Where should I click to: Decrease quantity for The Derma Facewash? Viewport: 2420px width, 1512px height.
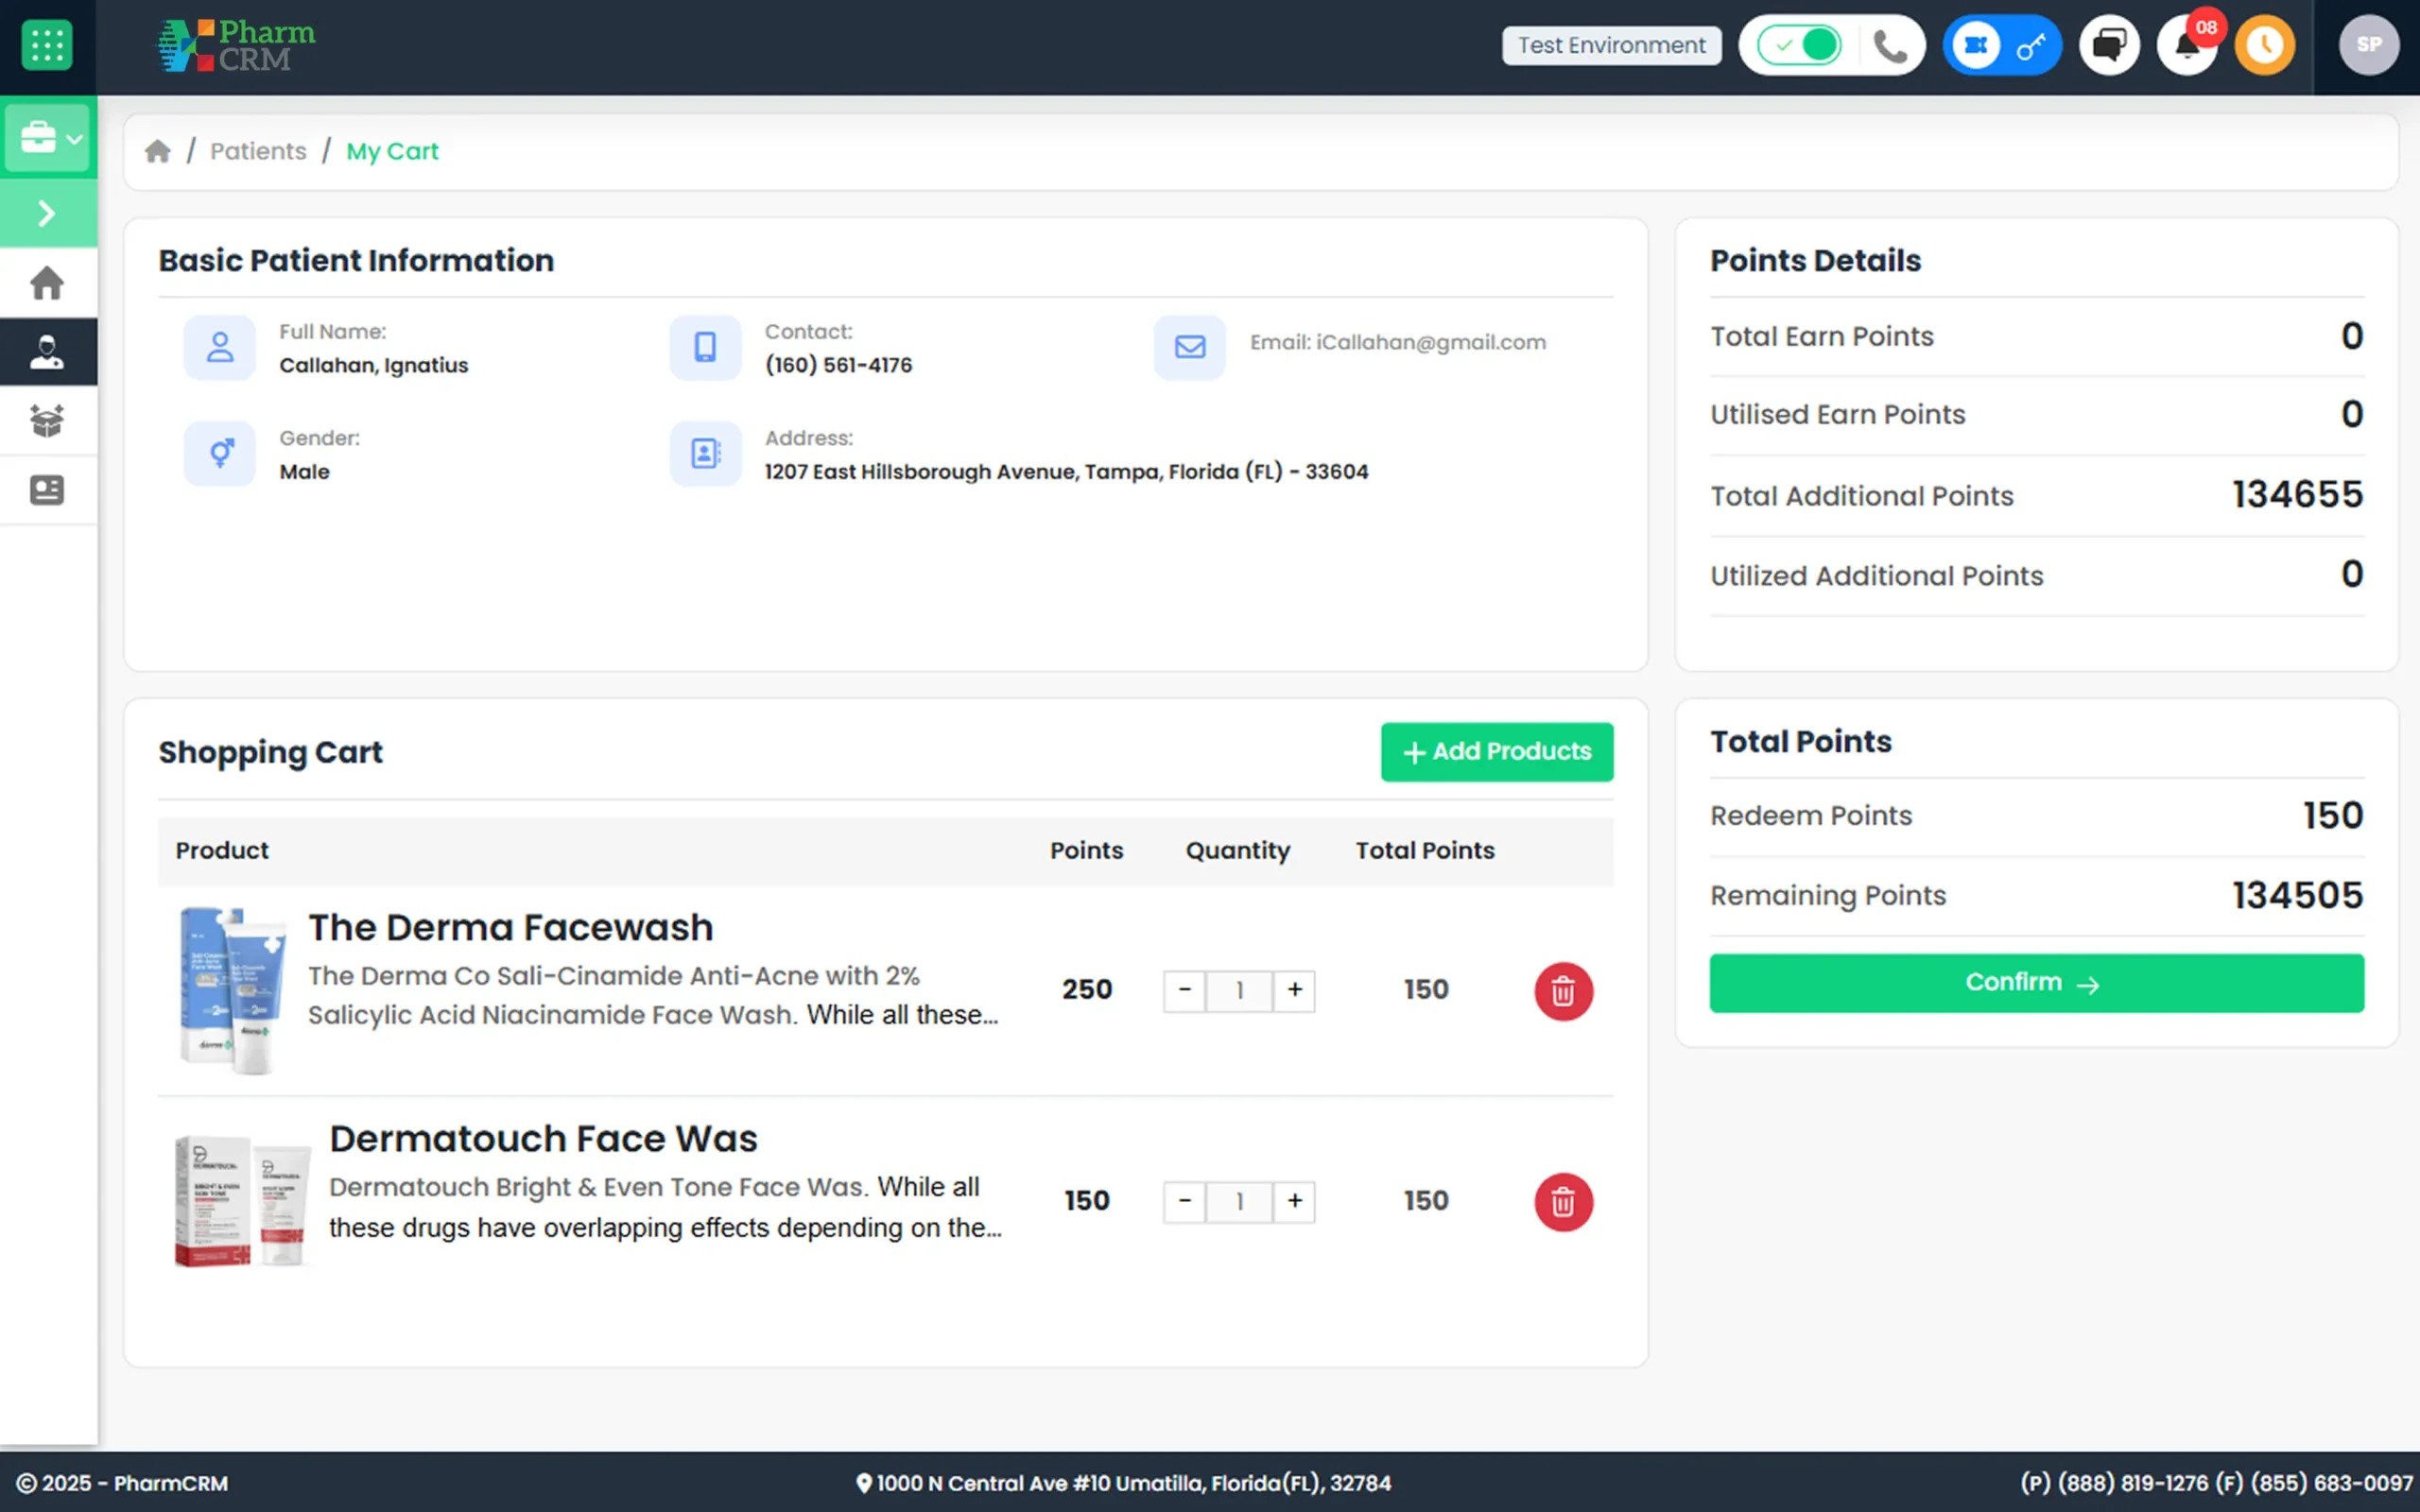[x=1184, y=990]
